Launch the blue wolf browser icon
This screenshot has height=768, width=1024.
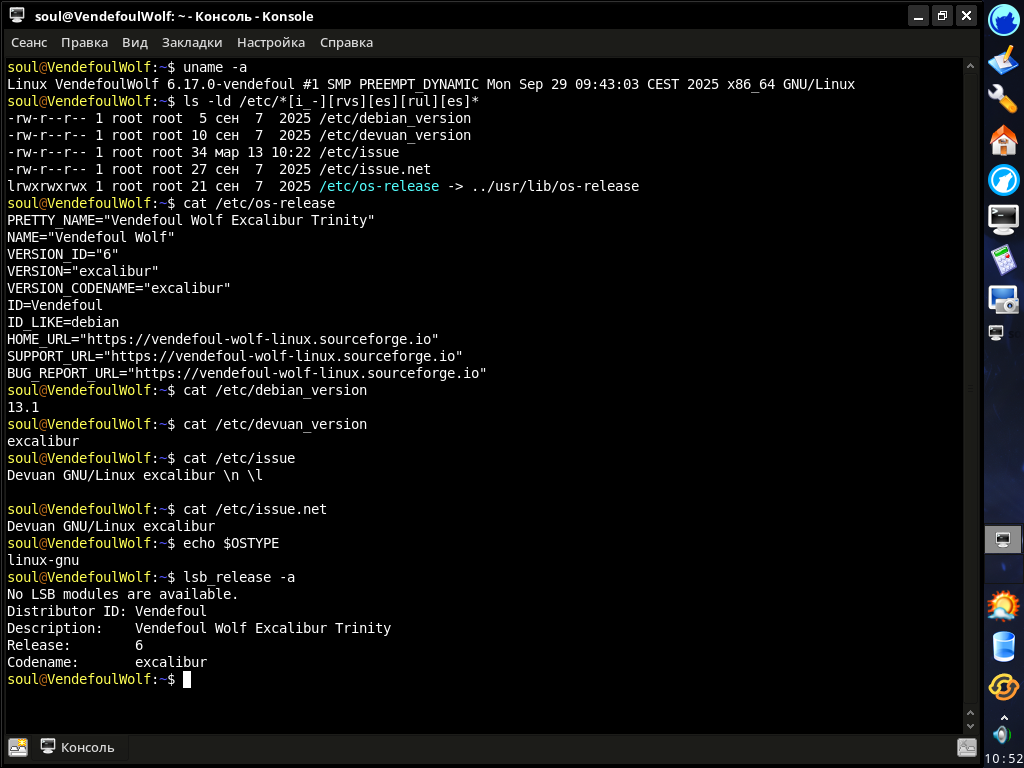(1003, 180)
